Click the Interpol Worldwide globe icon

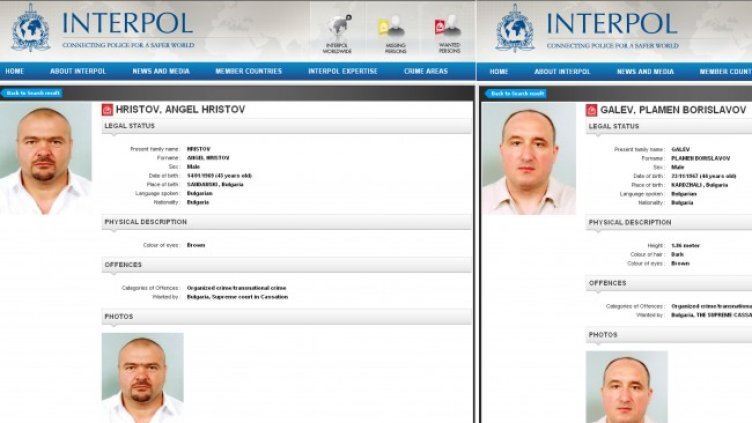[x=337, y=28]
